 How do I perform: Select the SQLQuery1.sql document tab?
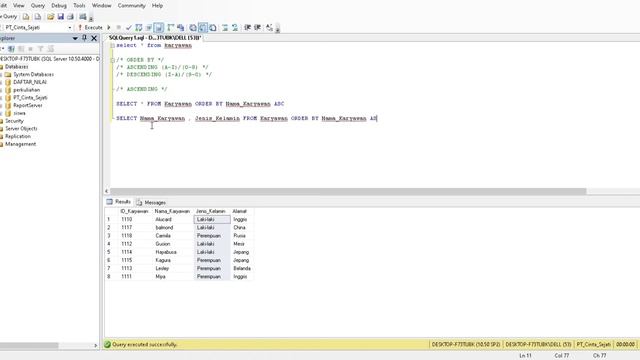click(155, 38)
